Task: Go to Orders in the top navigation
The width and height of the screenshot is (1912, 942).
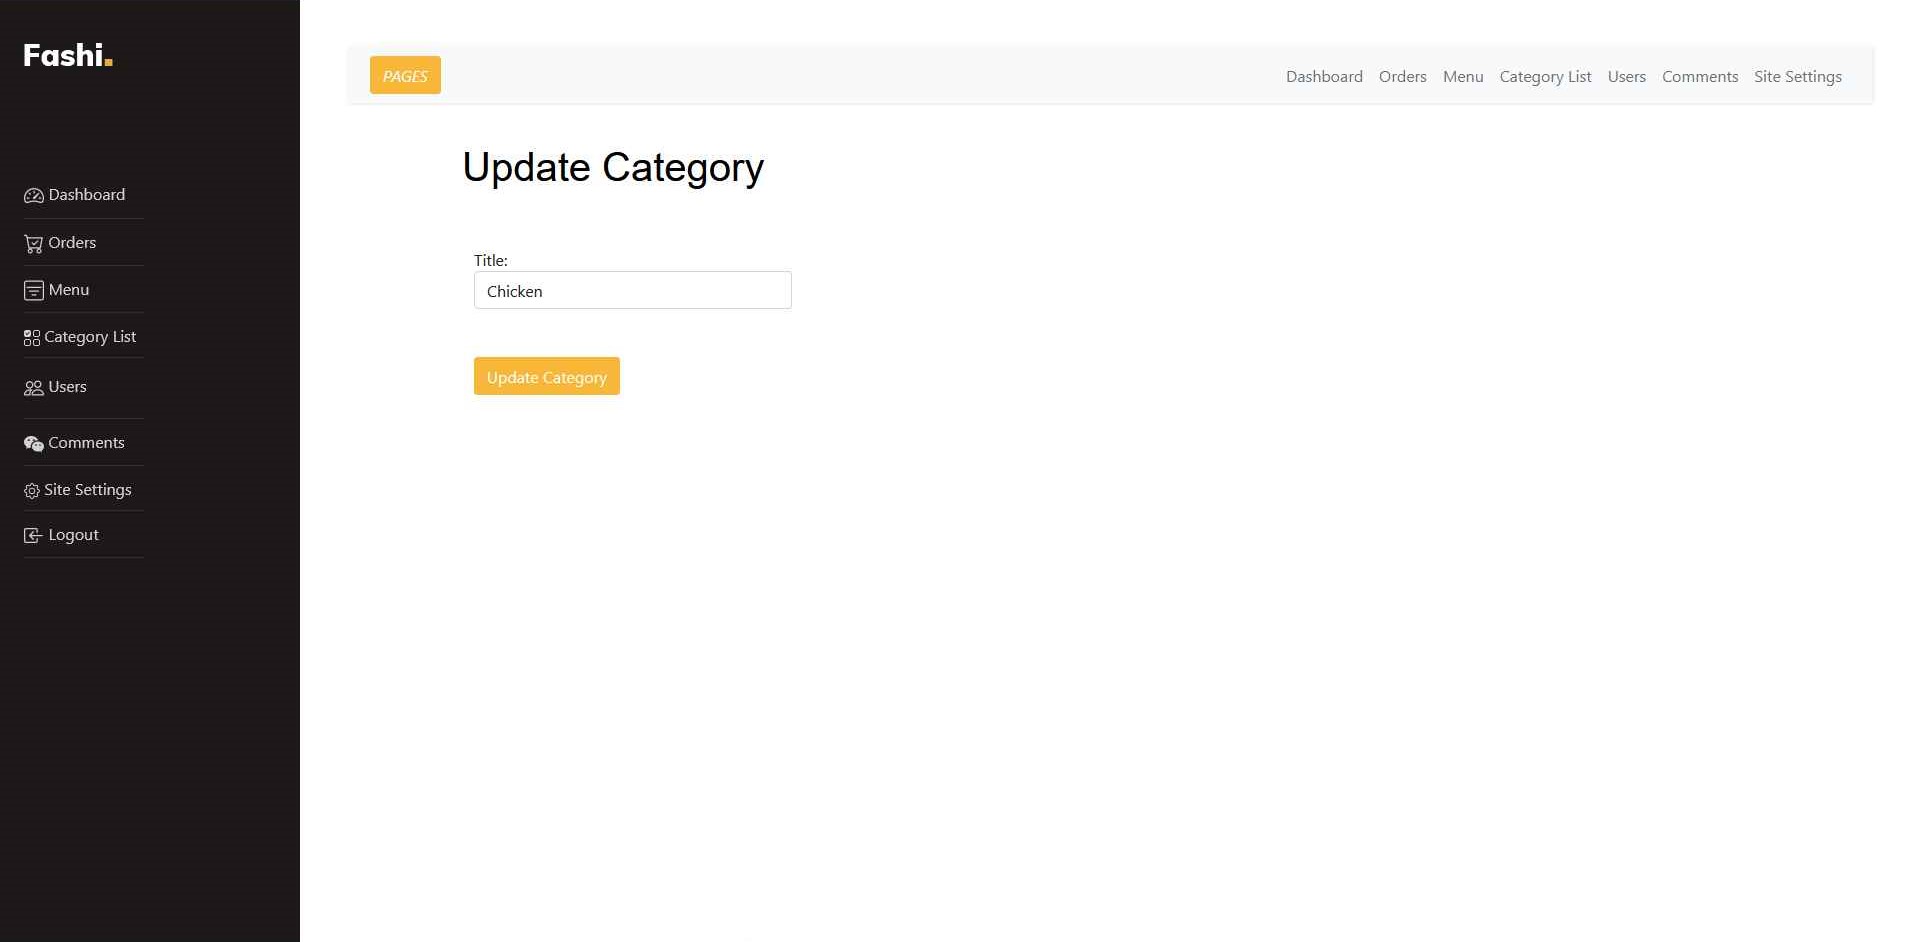Action: point(1402,77)
